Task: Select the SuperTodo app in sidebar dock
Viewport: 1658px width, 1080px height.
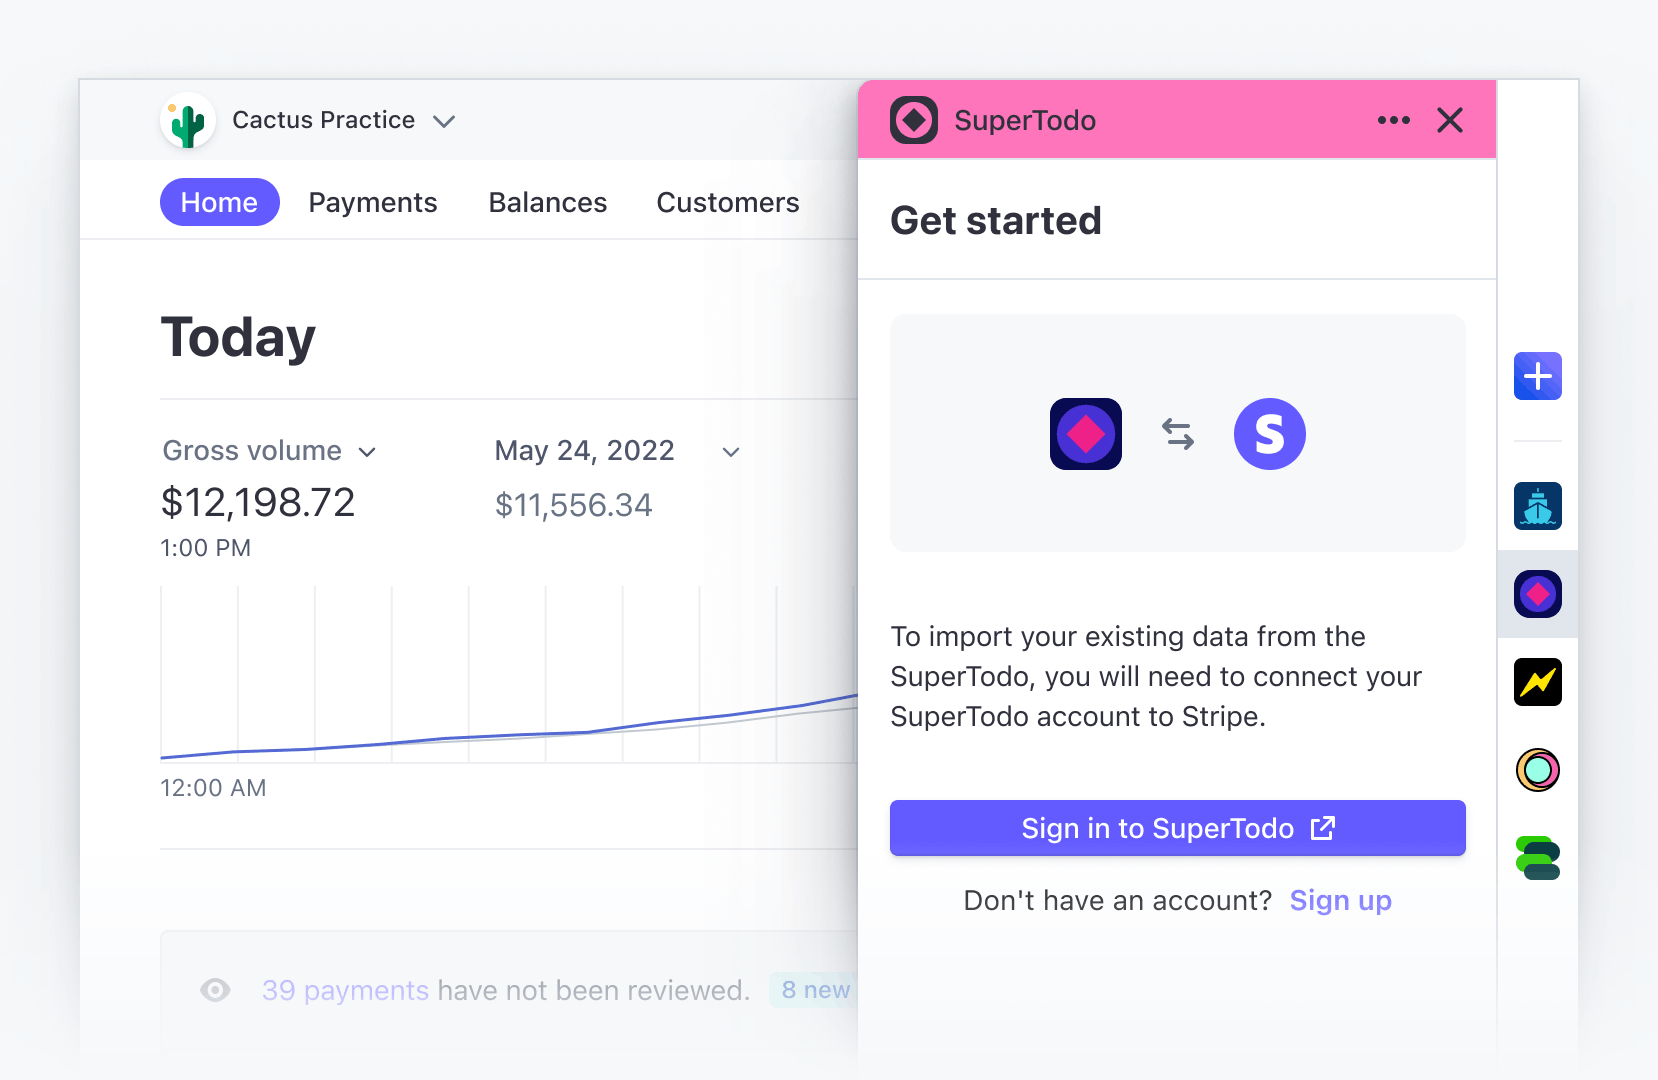Action: click(1537, 594)
